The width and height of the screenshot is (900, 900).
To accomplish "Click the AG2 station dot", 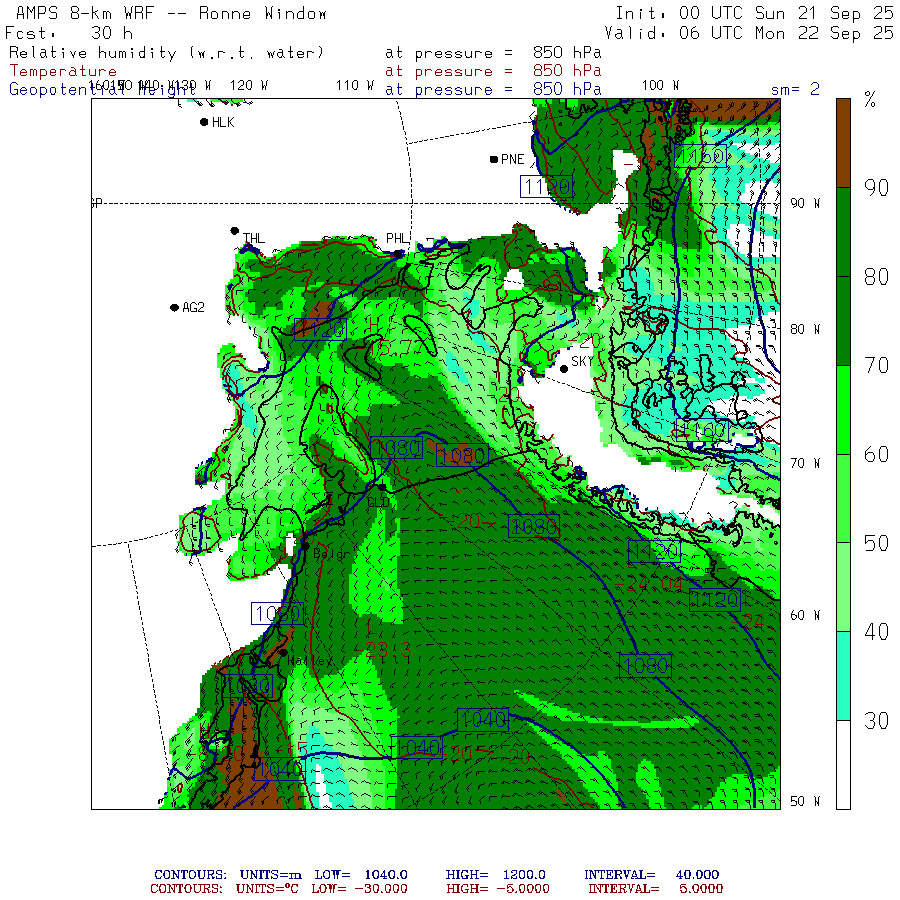I will [x=174, y=307].
